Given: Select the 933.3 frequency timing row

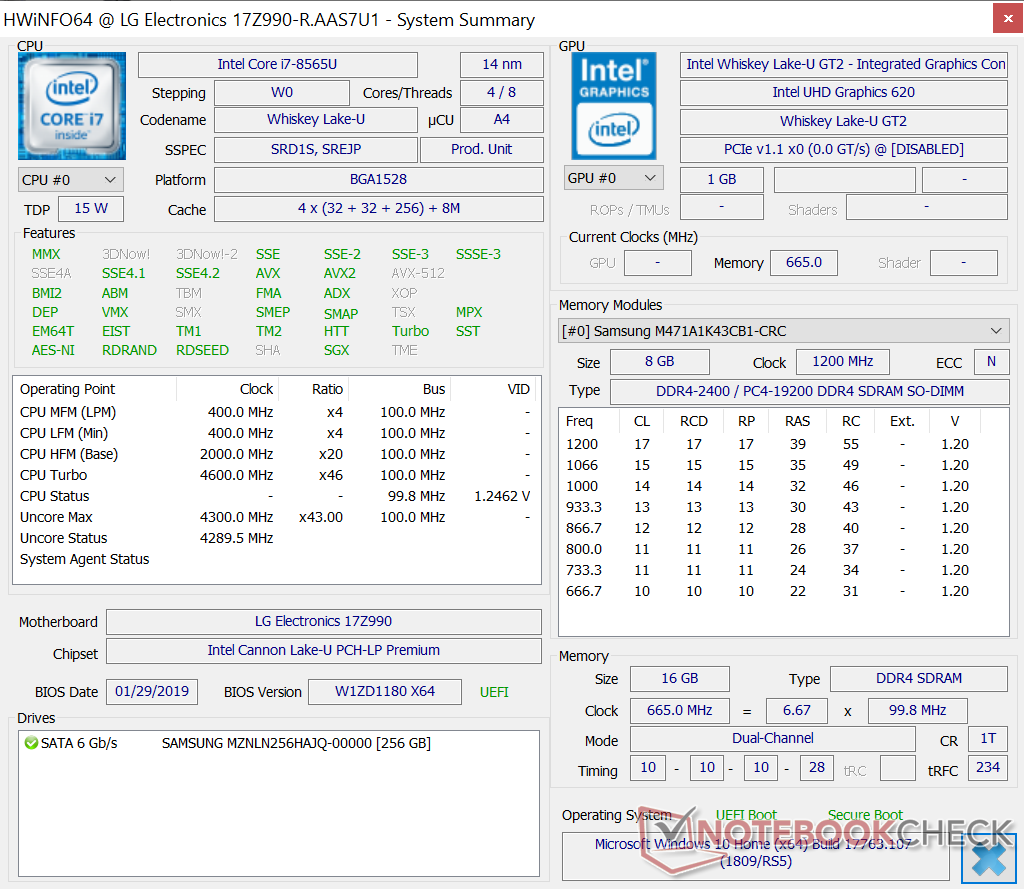Looking at the screenshot, I should [784, 507].
